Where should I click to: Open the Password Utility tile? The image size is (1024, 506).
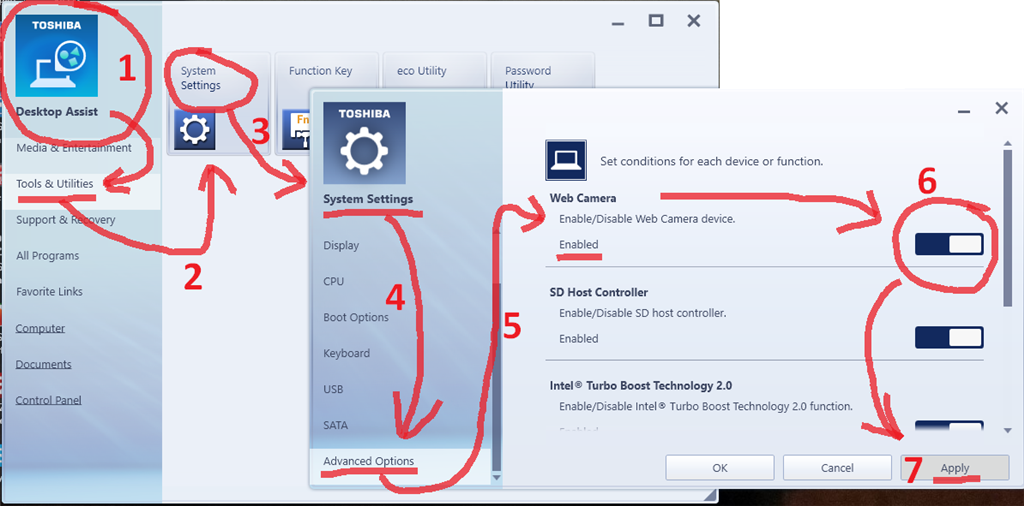pyautogui.click(x=542, y=72)
